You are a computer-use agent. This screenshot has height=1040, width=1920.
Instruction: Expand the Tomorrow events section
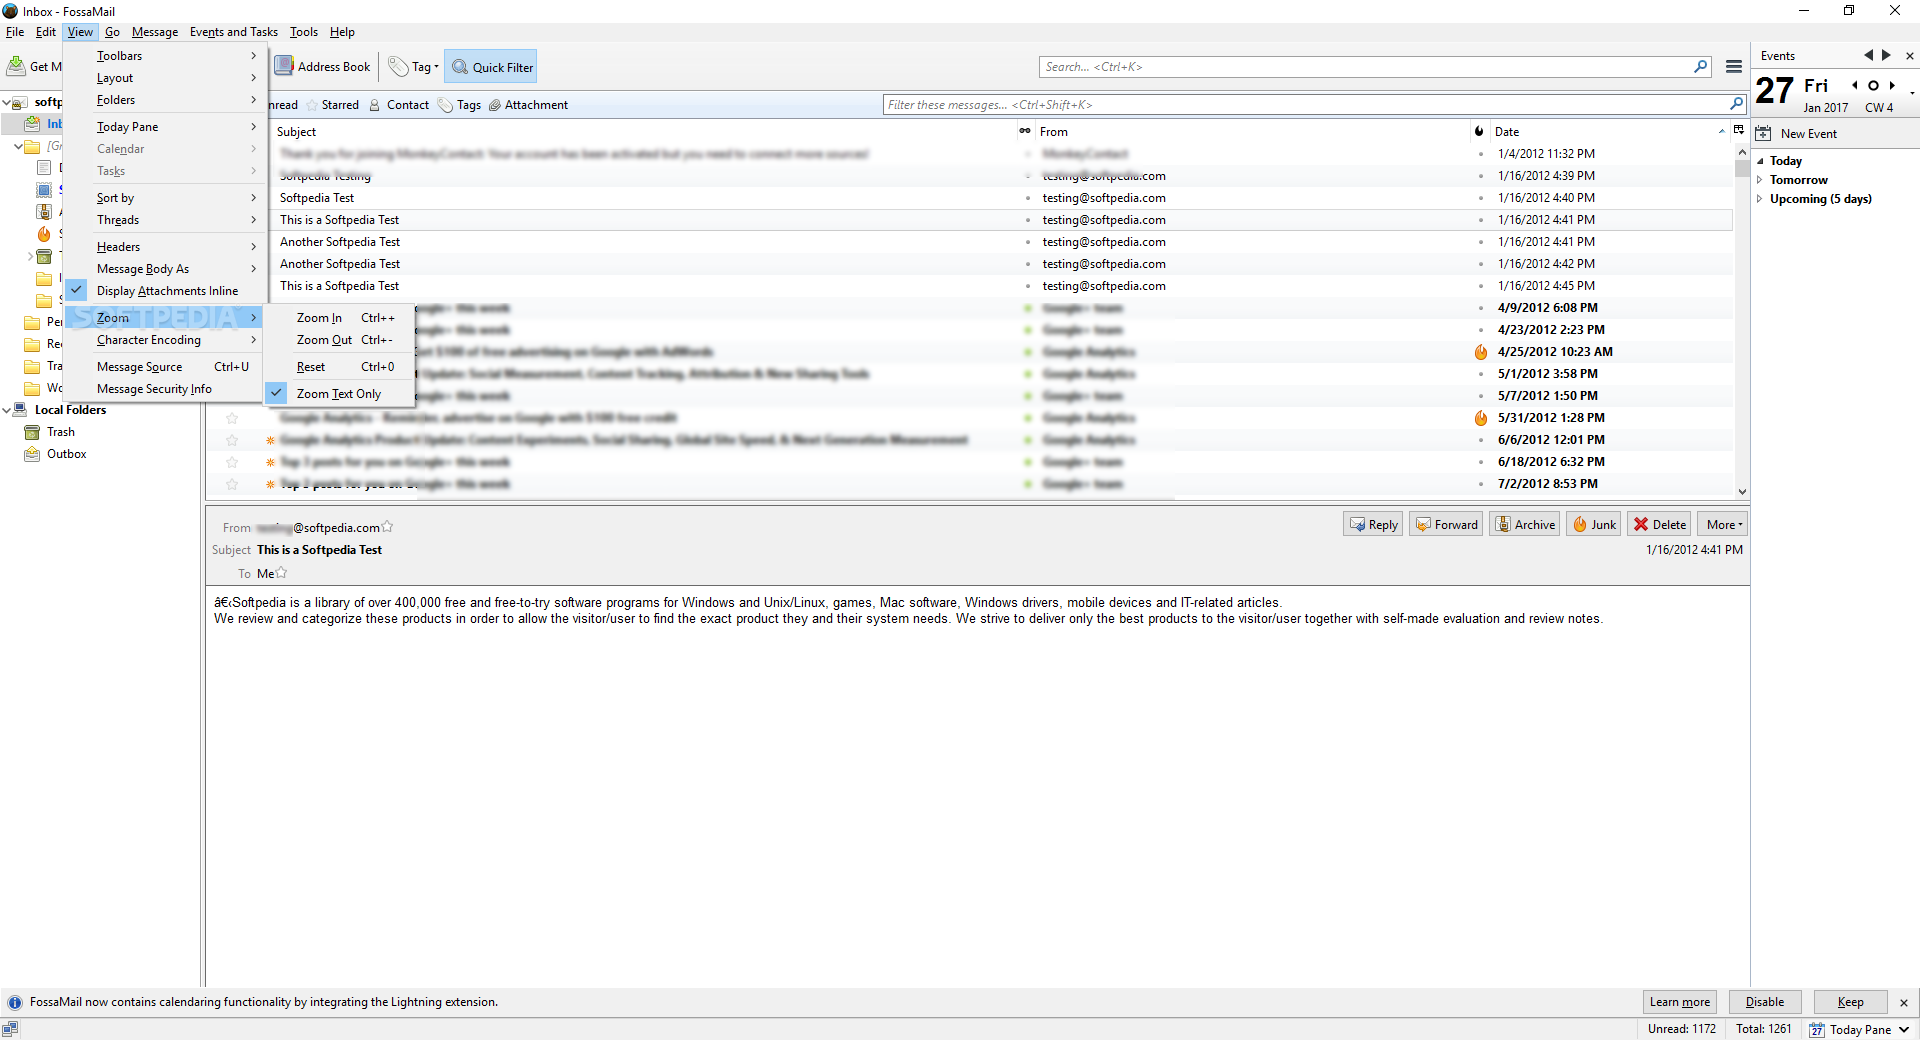click(x=1760, y=180)
